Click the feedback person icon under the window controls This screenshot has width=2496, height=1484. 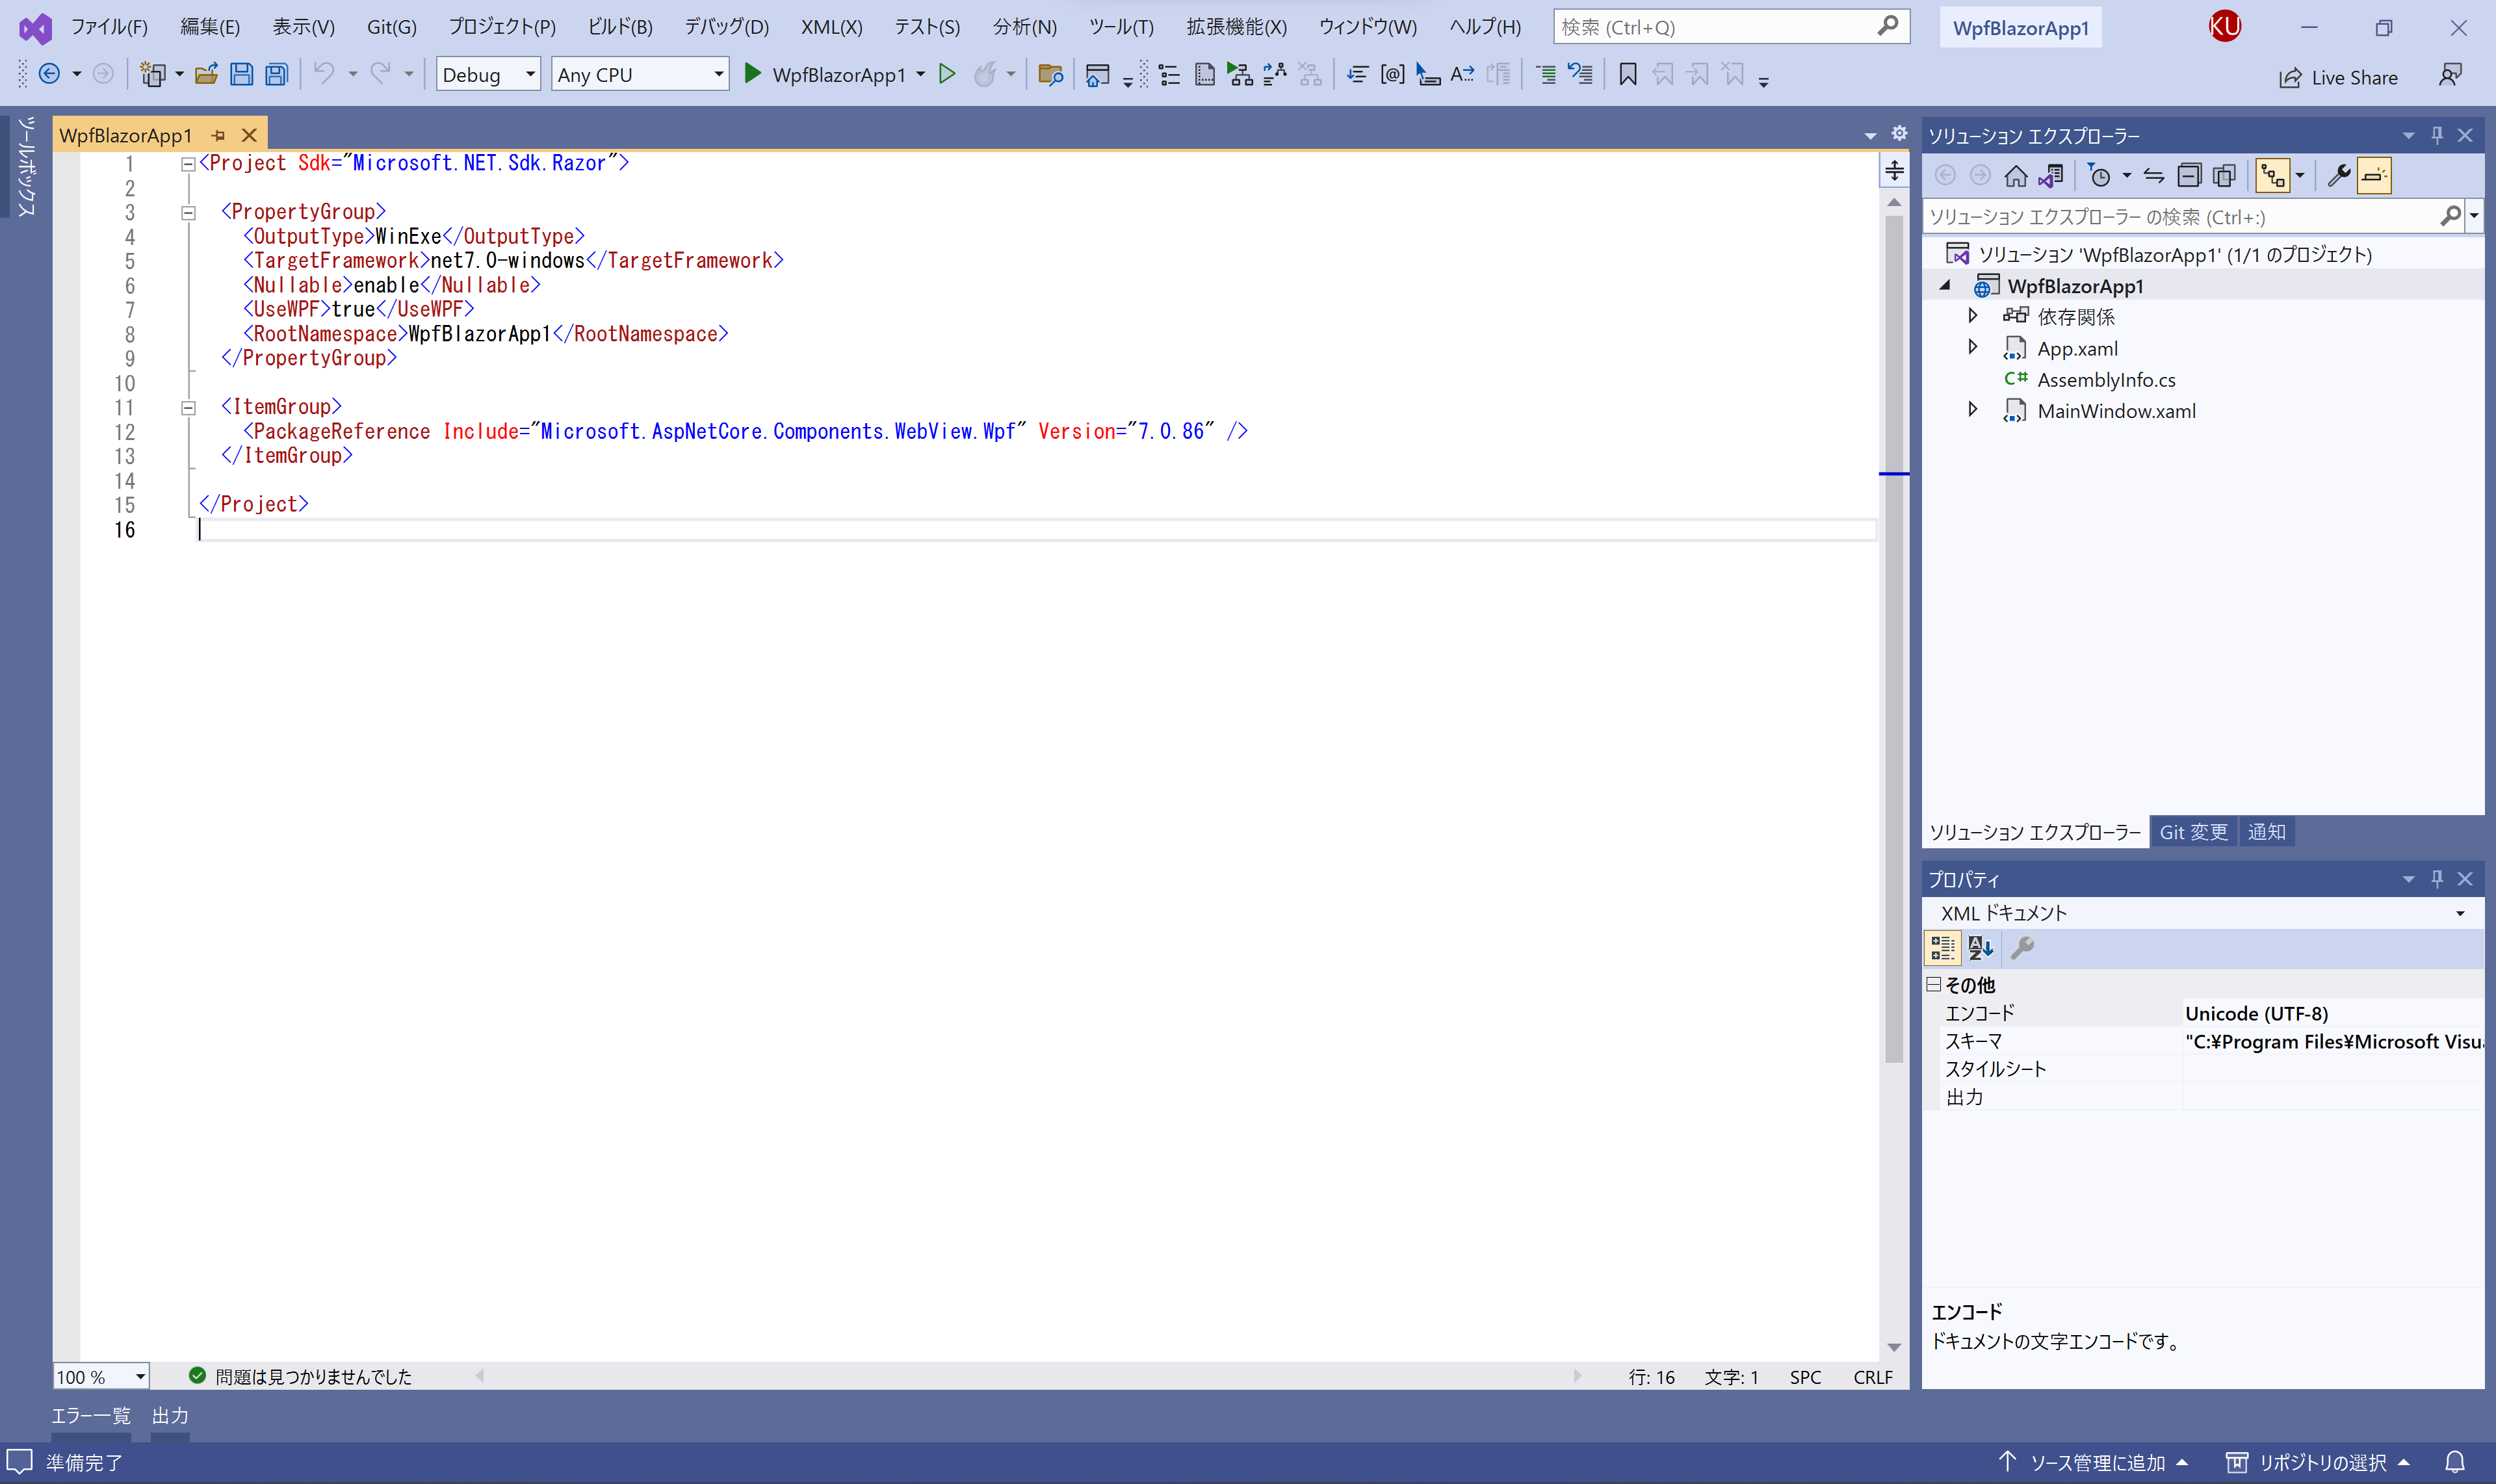click(x=2450, y=76)
